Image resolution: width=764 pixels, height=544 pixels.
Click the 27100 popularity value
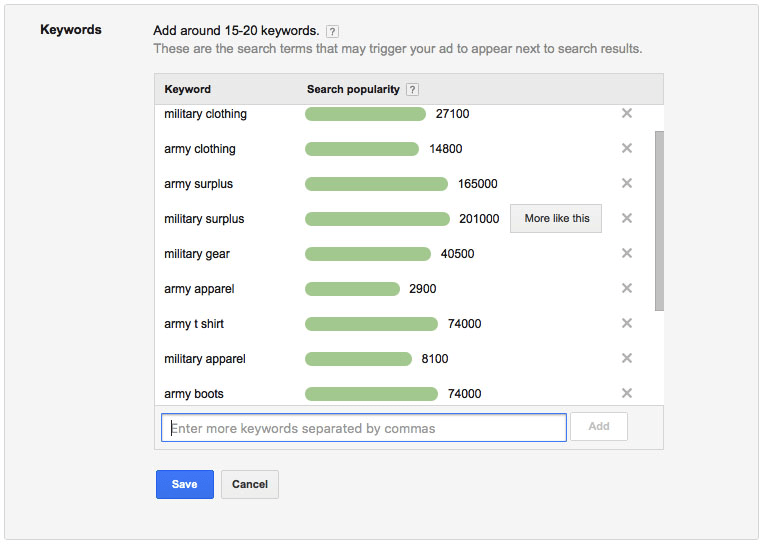(x=452, y=114)
